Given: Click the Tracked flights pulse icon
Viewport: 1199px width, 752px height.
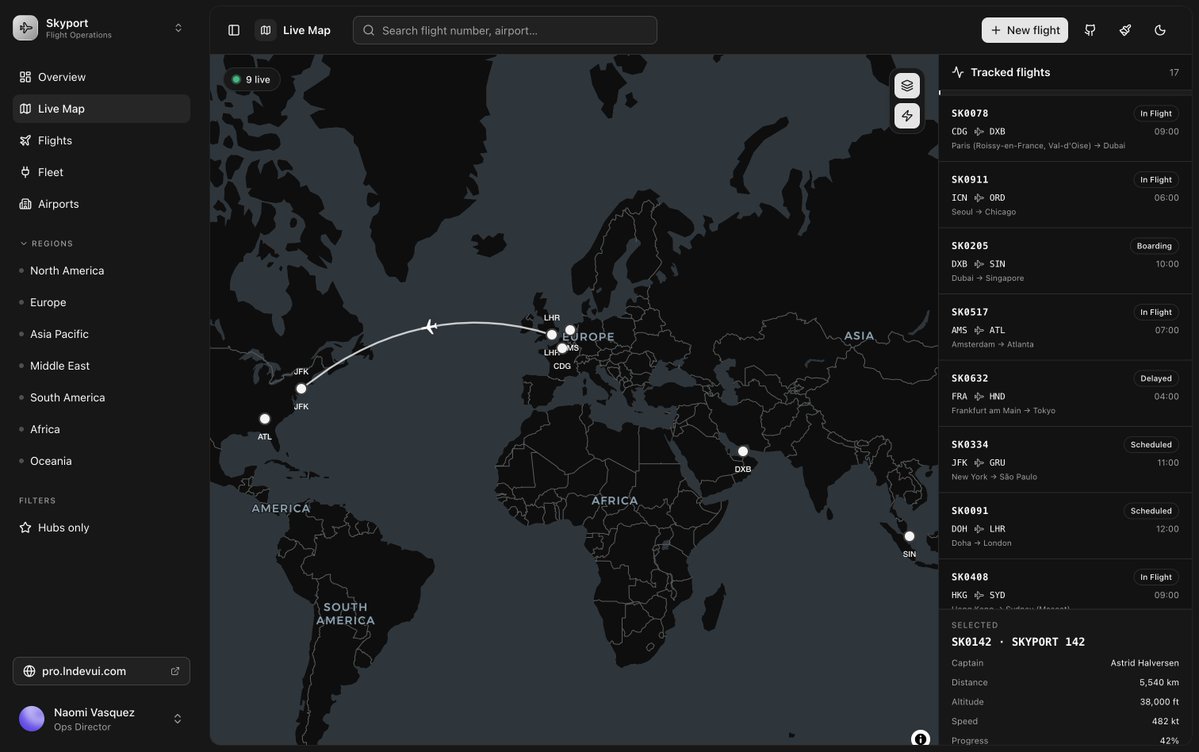Looking at the screenshot, I should click(x=957, y=72).
